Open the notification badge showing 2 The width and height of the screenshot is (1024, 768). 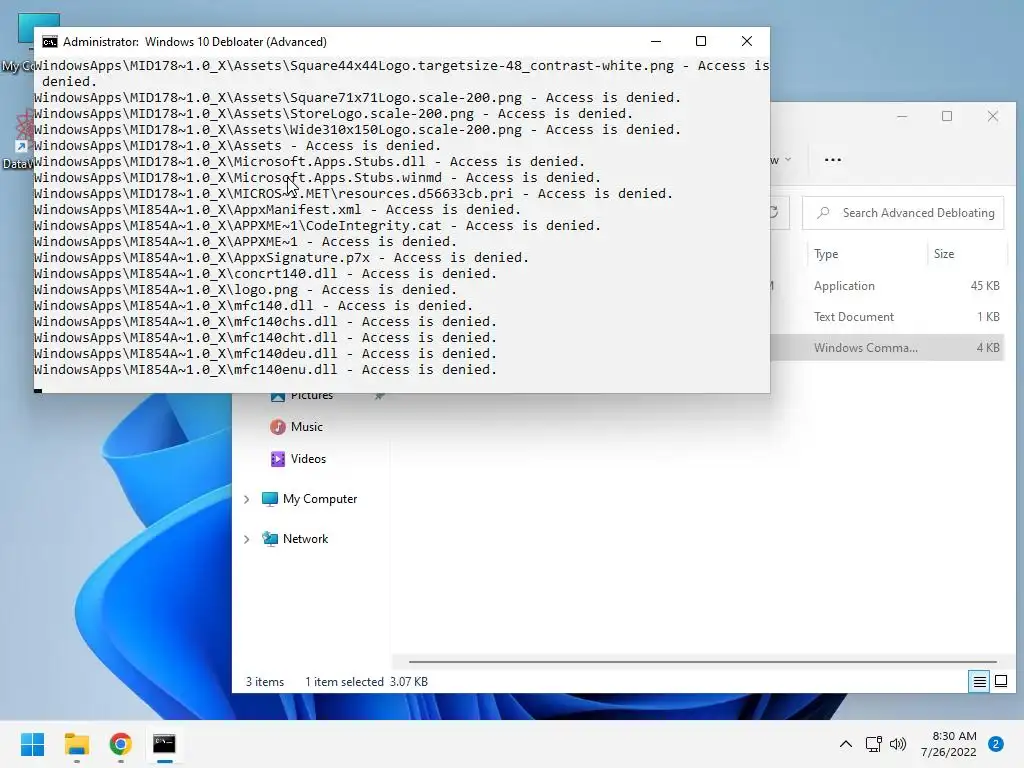(995, 744)
